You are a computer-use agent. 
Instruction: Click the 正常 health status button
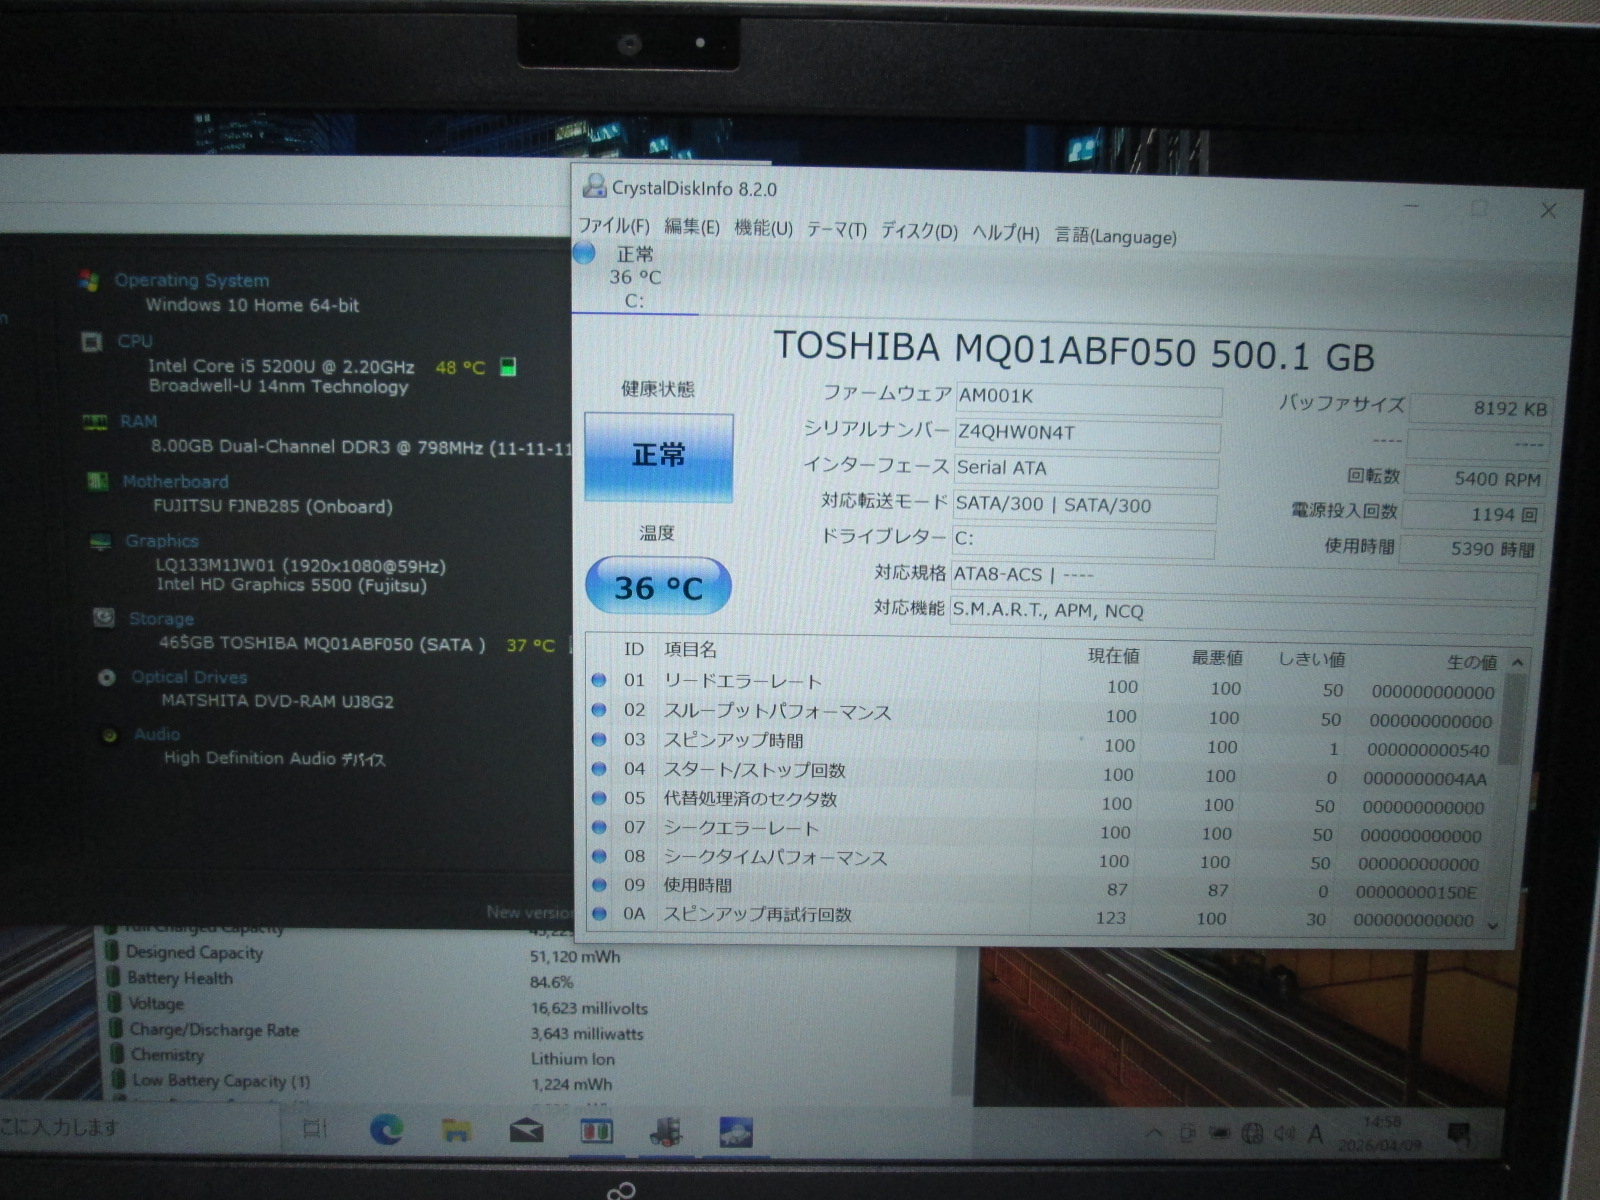pyautogui.click(x=658, y=456)
